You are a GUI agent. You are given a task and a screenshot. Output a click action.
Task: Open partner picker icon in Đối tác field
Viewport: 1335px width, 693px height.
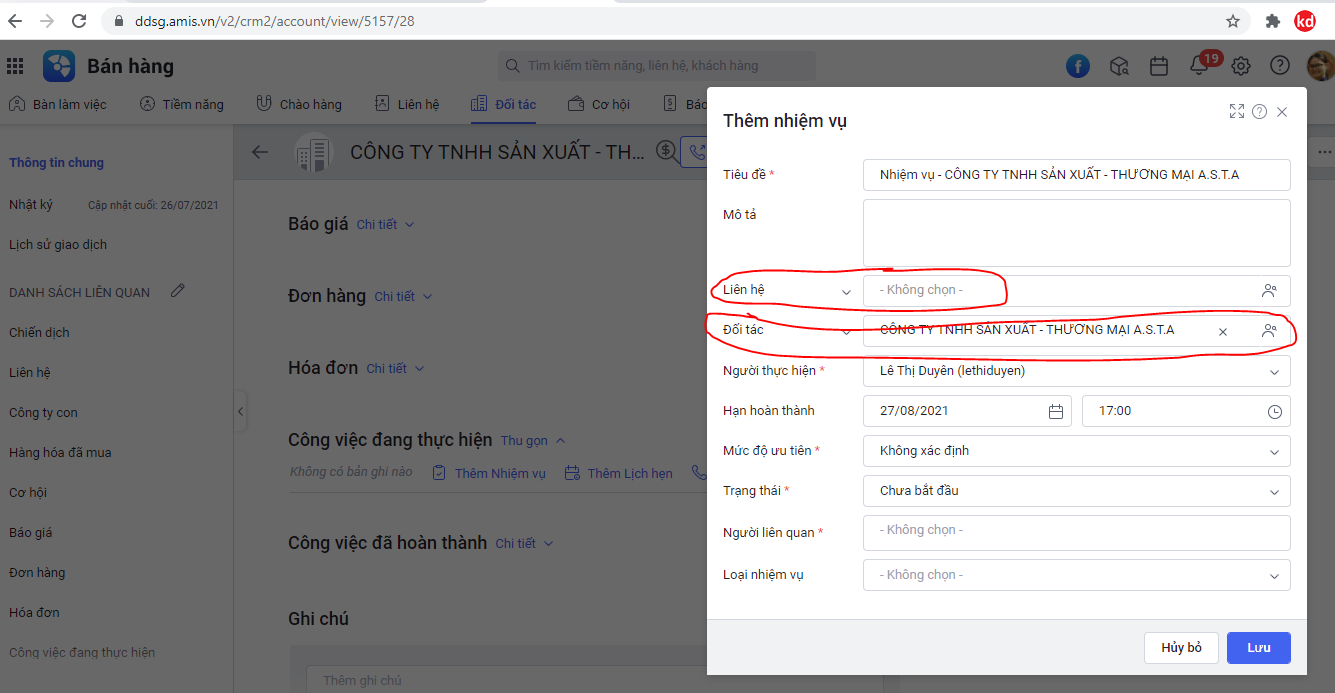(1269, 331)
